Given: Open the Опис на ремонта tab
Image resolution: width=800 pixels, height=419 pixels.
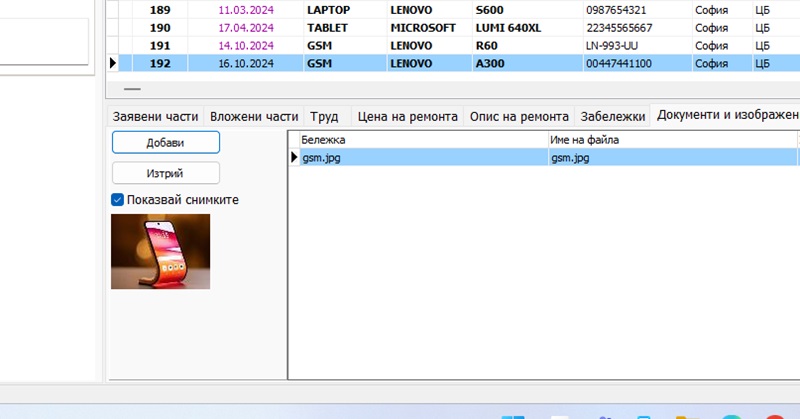Looking at the screenshot, I should [x=519, y=116].
